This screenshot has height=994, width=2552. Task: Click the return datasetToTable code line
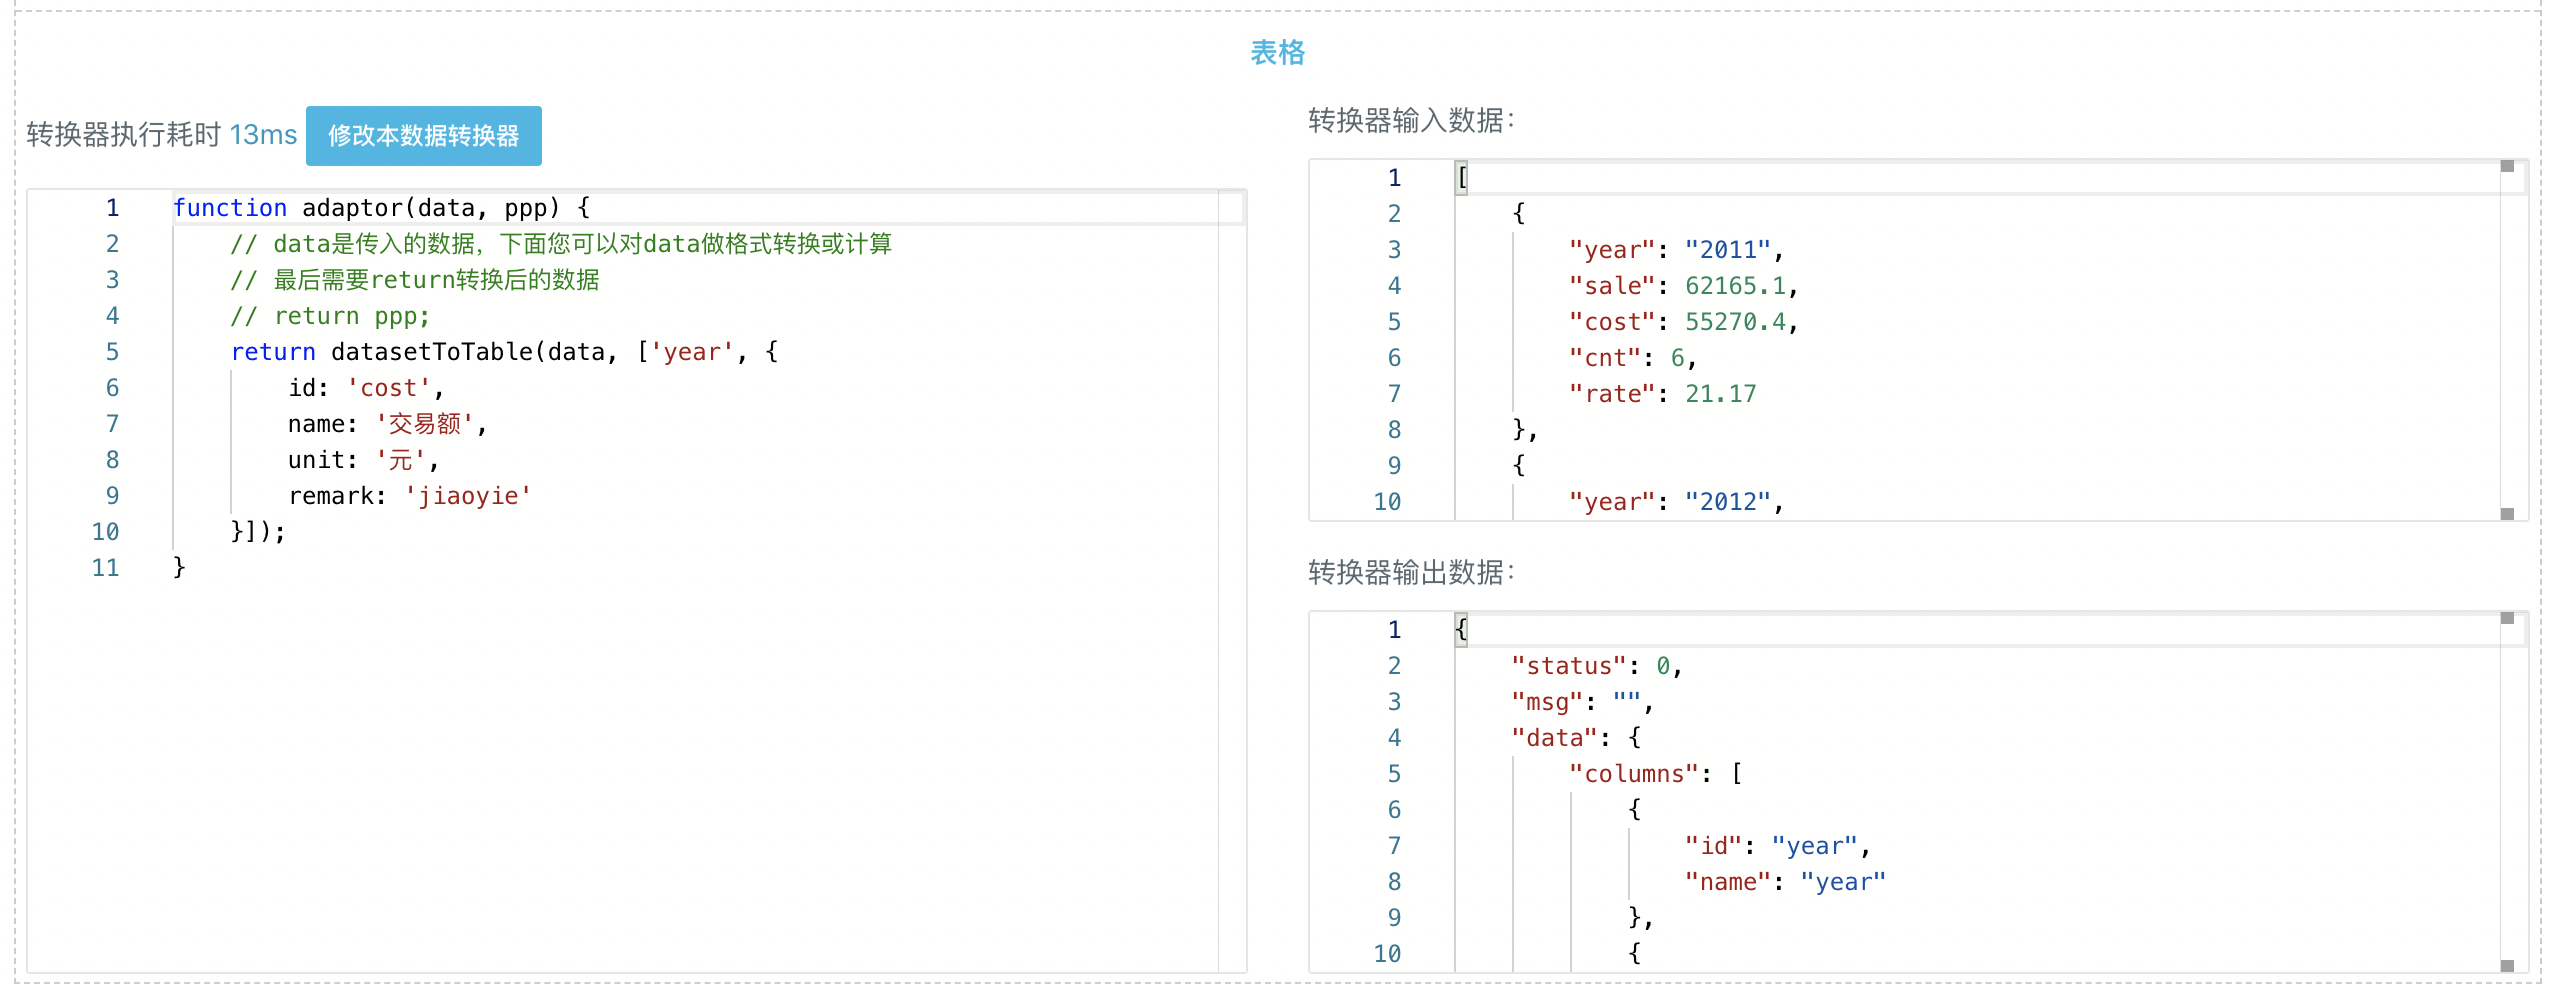504,352
